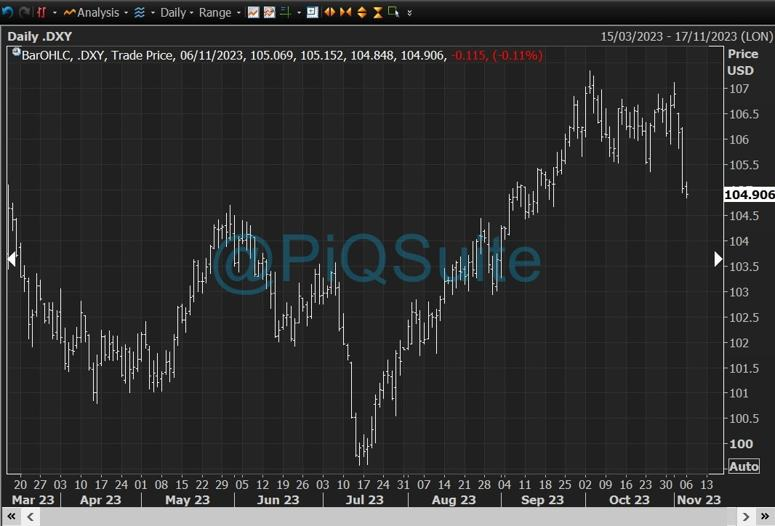Open the Range dropdown
775x526 pixels.
coord(219,13)
